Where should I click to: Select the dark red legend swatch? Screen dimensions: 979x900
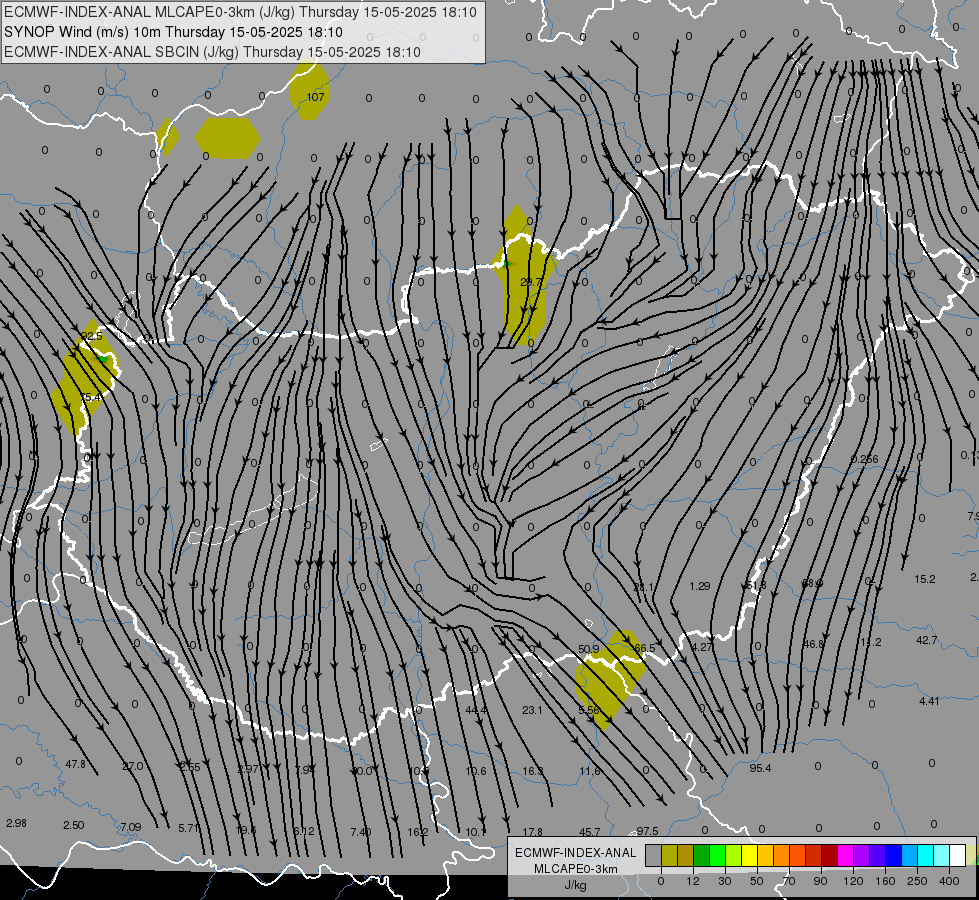coord(829,856)
